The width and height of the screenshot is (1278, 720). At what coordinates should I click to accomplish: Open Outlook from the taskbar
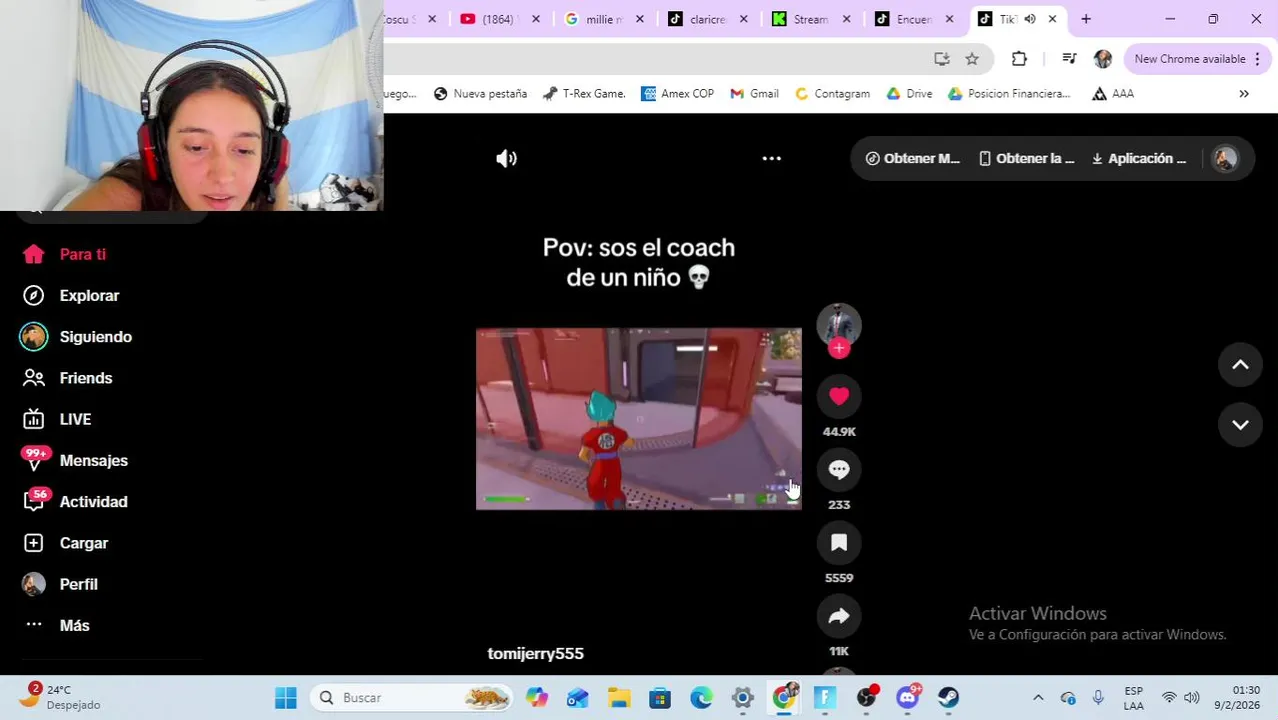coord(578,697)
